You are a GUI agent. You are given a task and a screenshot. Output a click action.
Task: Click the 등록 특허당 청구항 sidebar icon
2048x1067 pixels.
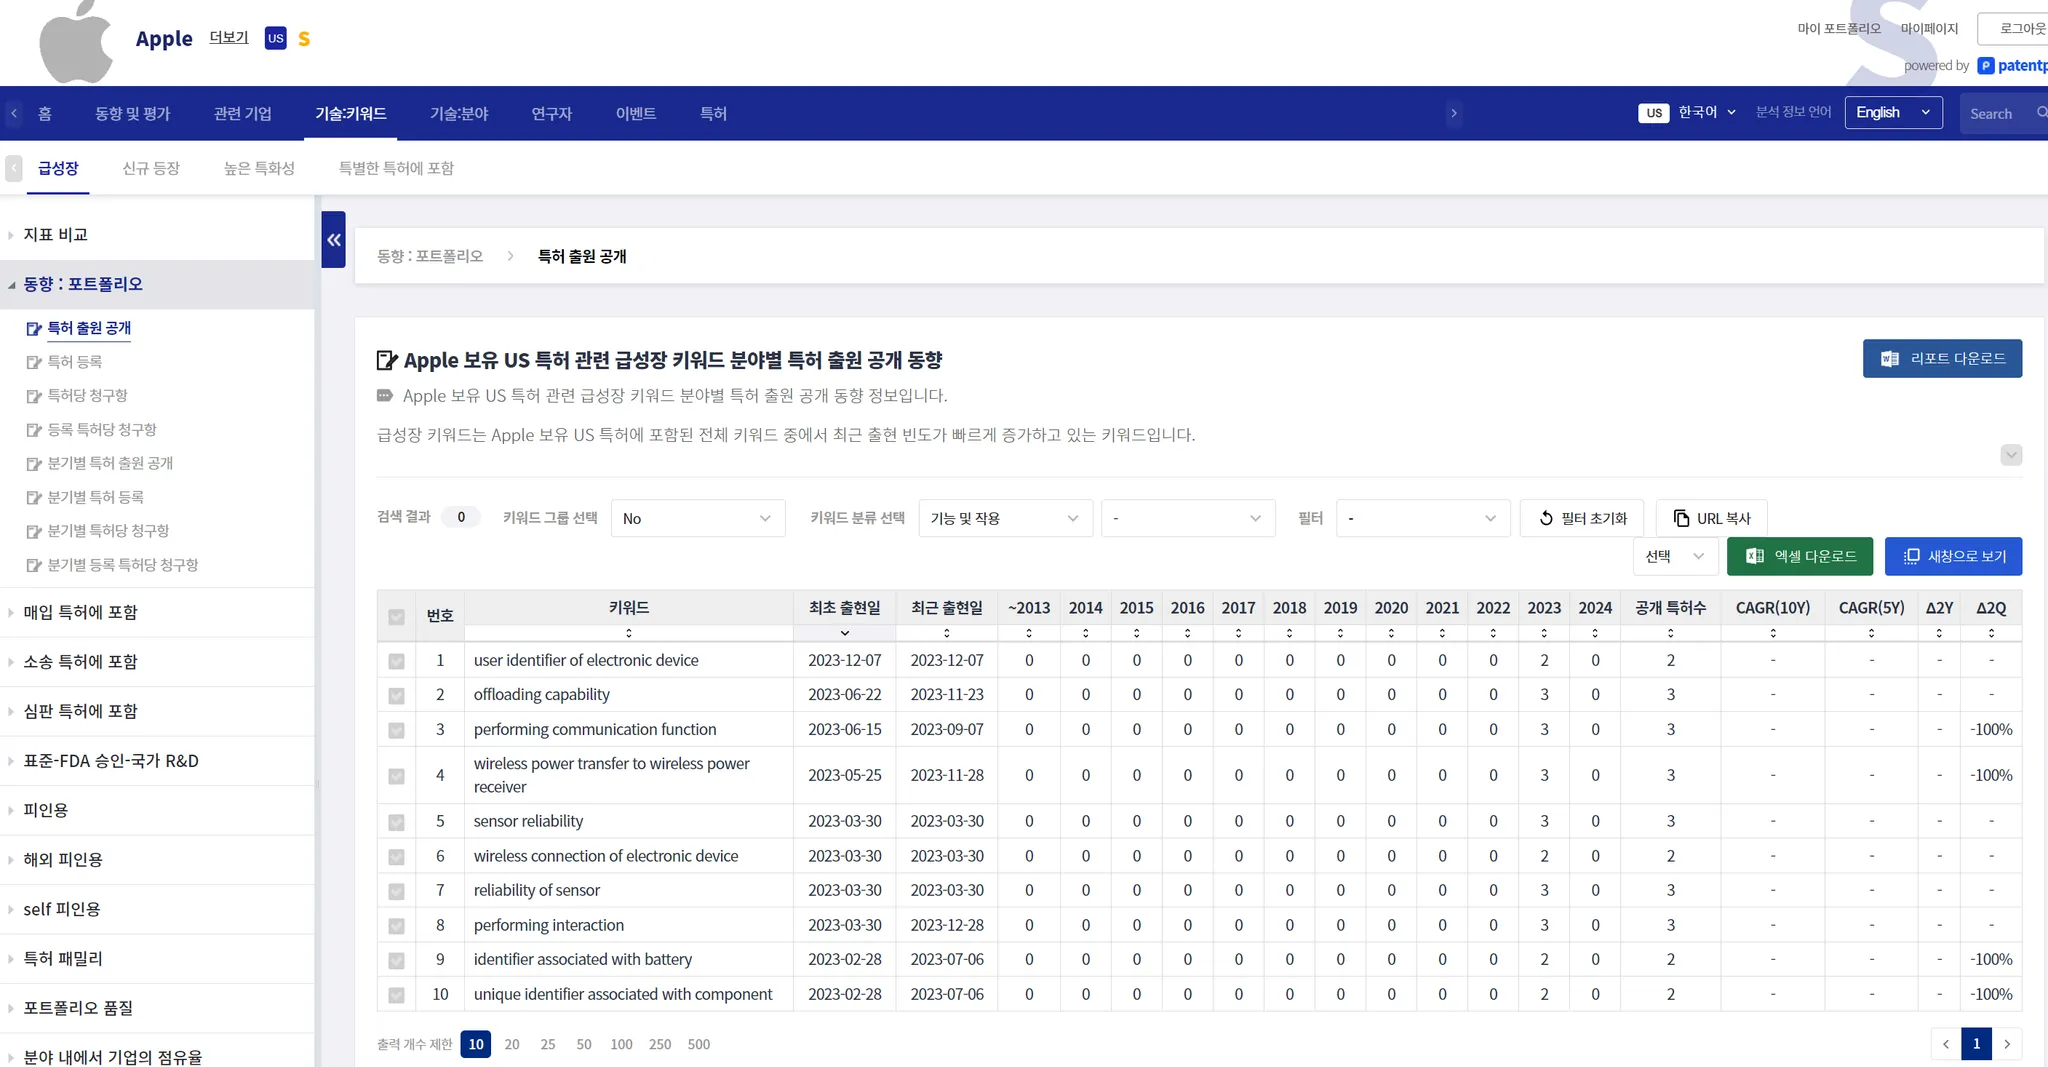tap(34, 430)
